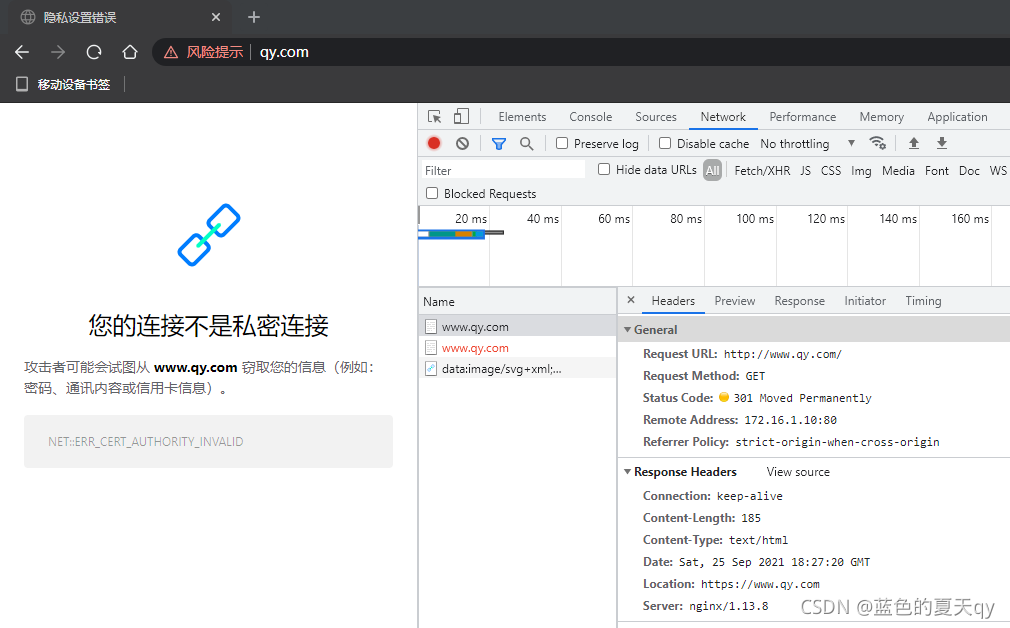Click the 301 Moved Permanently status text

coord(802,398)
